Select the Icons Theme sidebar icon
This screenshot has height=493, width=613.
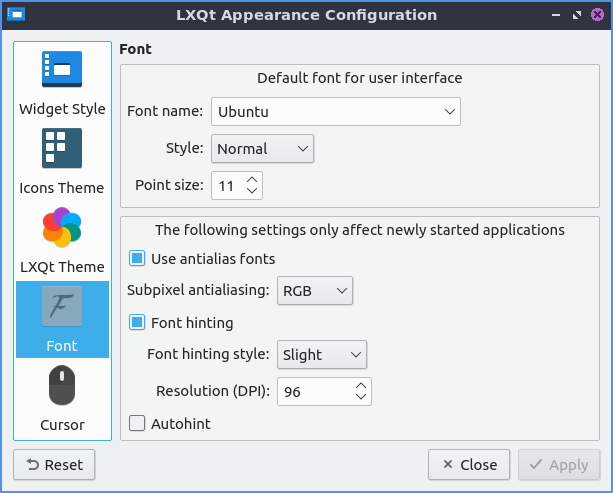pos(62,149)
